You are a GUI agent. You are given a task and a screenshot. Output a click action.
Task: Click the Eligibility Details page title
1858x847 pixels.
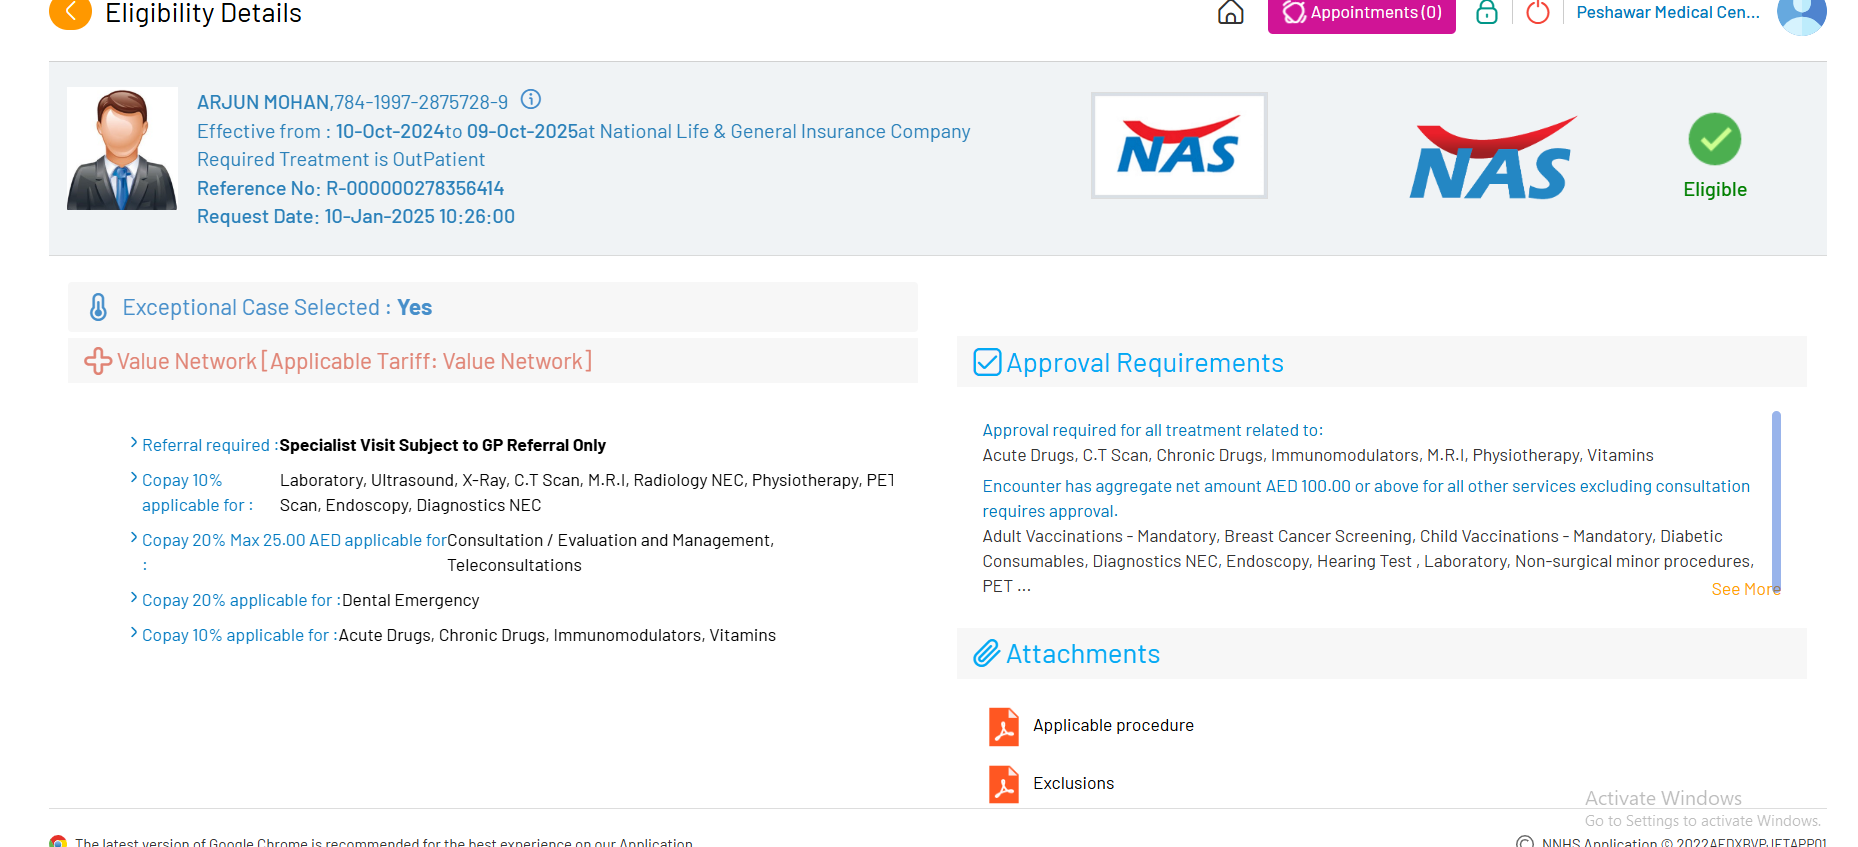click(203, 13)
